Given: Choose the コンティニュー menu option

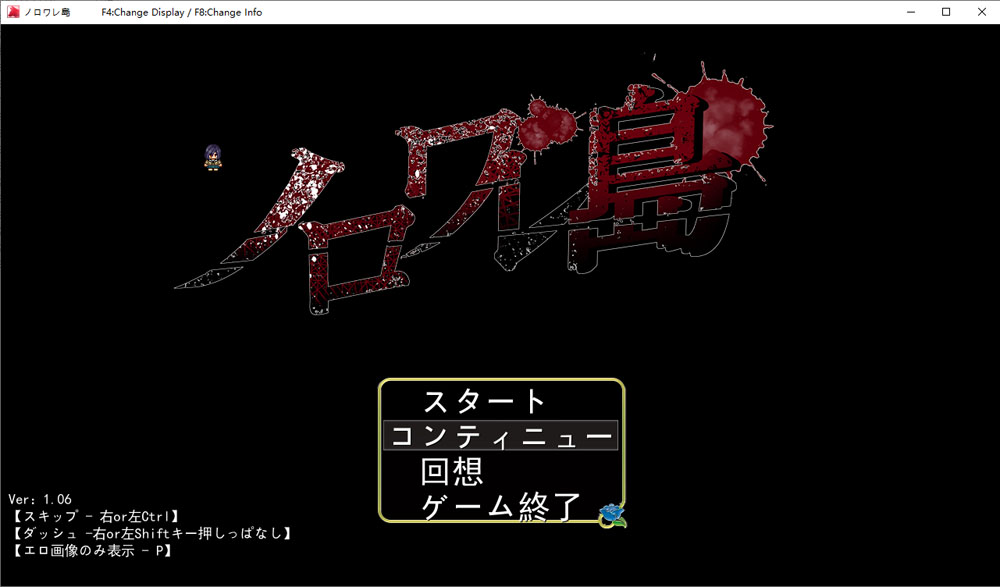Looking at the screenshot, I should click(x=501, y=436).
